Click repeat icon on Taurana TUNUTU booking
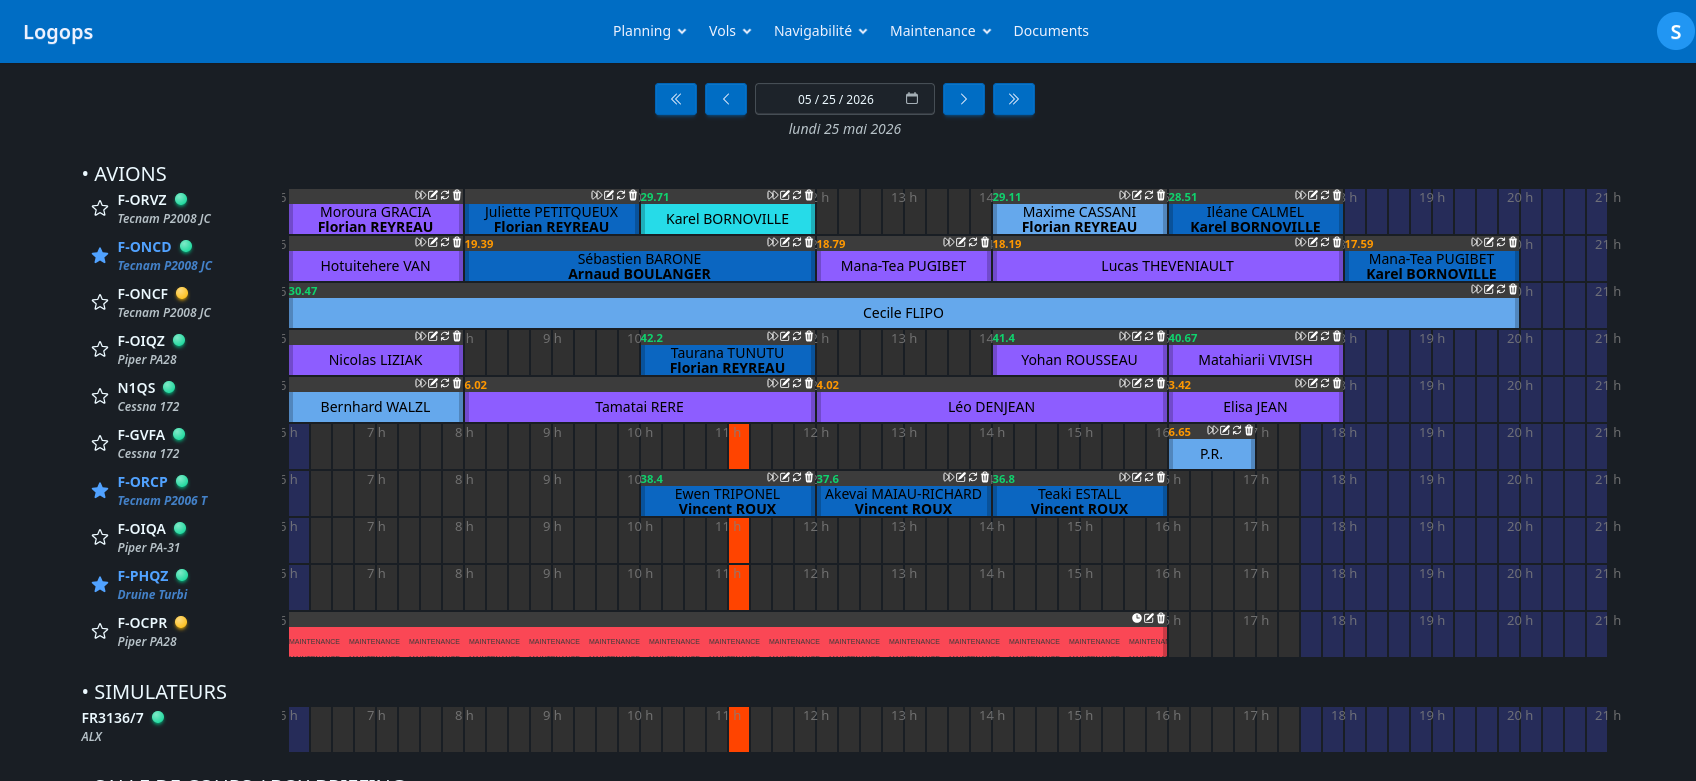 797,337
